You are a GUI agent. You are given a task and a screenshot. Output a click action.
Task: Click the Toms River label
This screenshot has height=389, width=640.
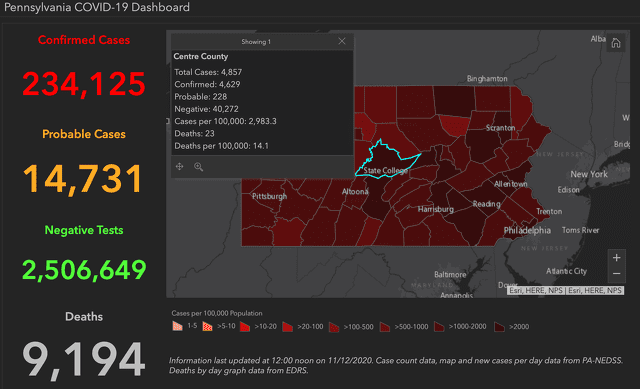(x=580, y=230)
